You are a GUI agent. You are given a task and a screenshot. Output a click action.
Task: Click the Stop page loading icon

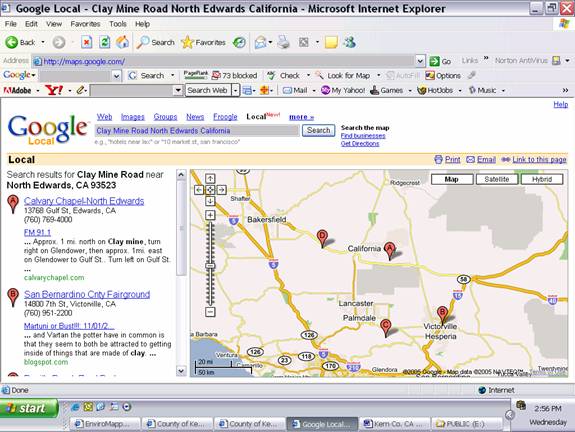(x=87, y=42)
